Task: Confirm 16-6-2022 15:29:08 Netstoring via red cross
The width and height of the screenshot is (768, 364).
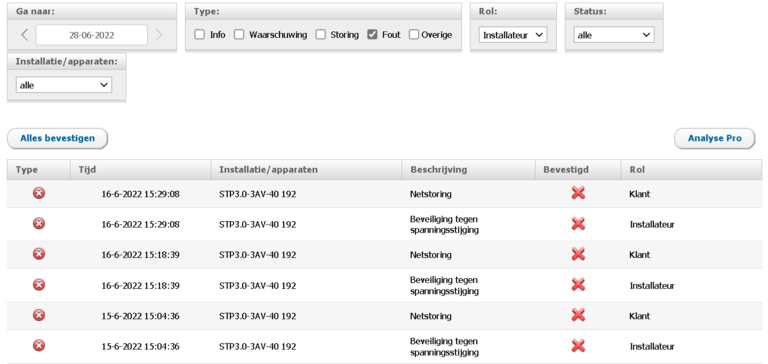Action: tap(578, 193)
